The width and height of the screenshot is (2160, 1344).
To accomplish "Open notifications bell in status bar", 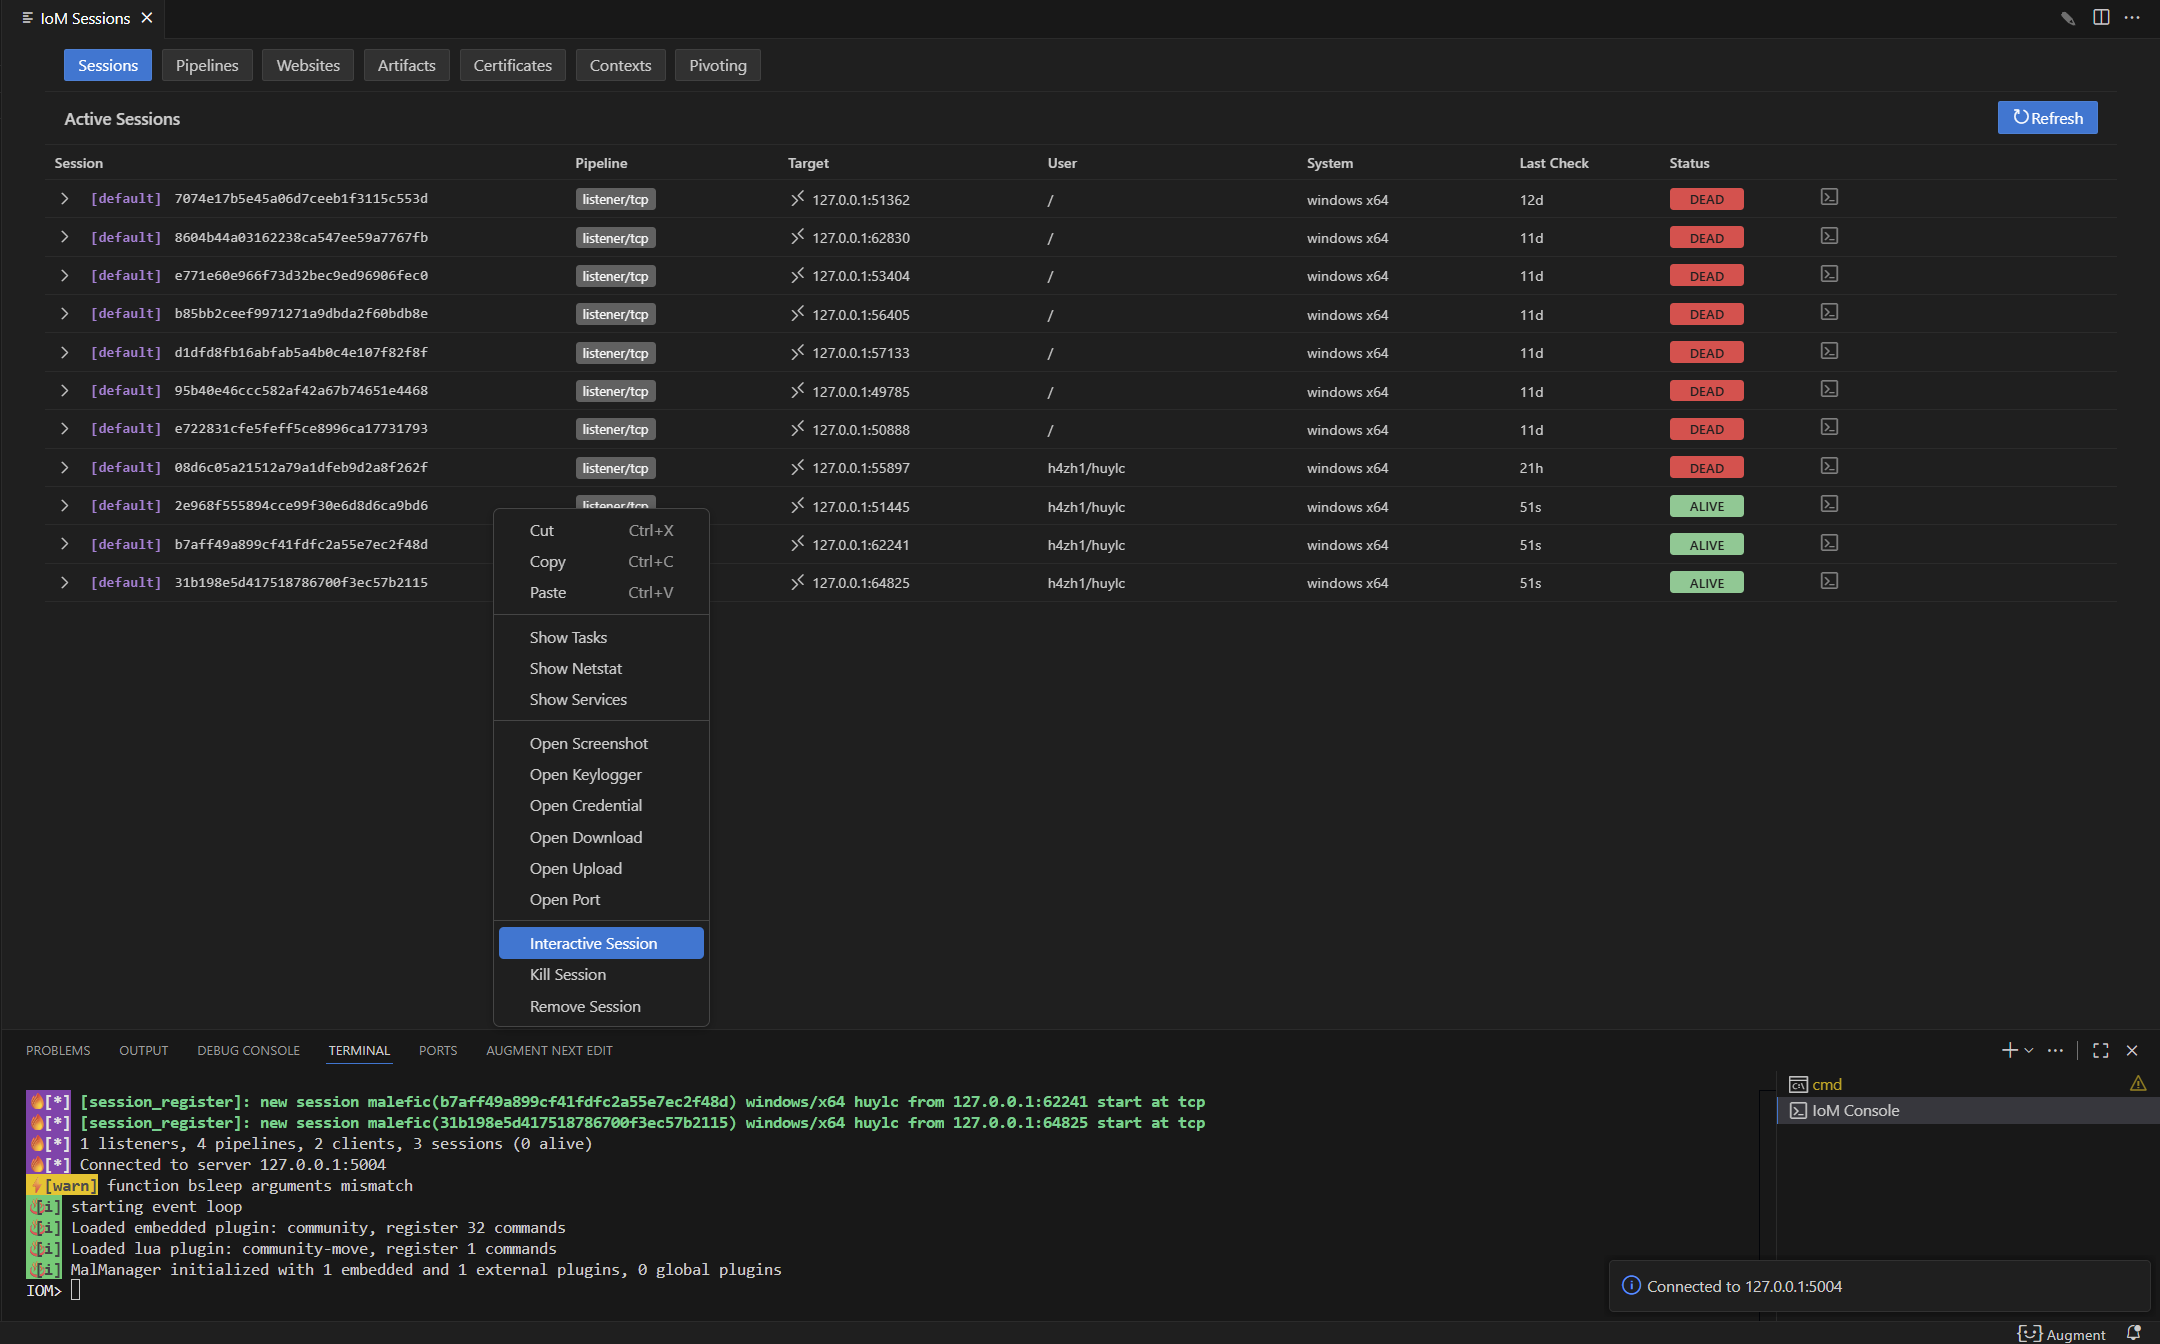I will click(2133, 1333).
